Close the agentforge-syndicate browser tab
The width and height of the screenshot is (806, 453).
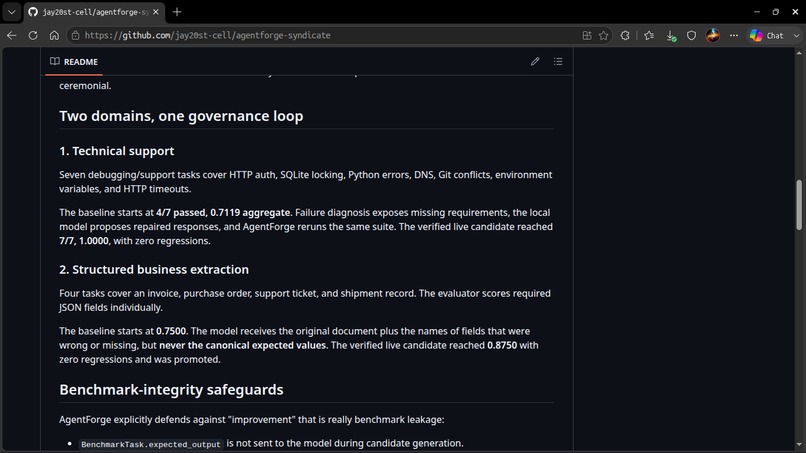click(156, 12)
